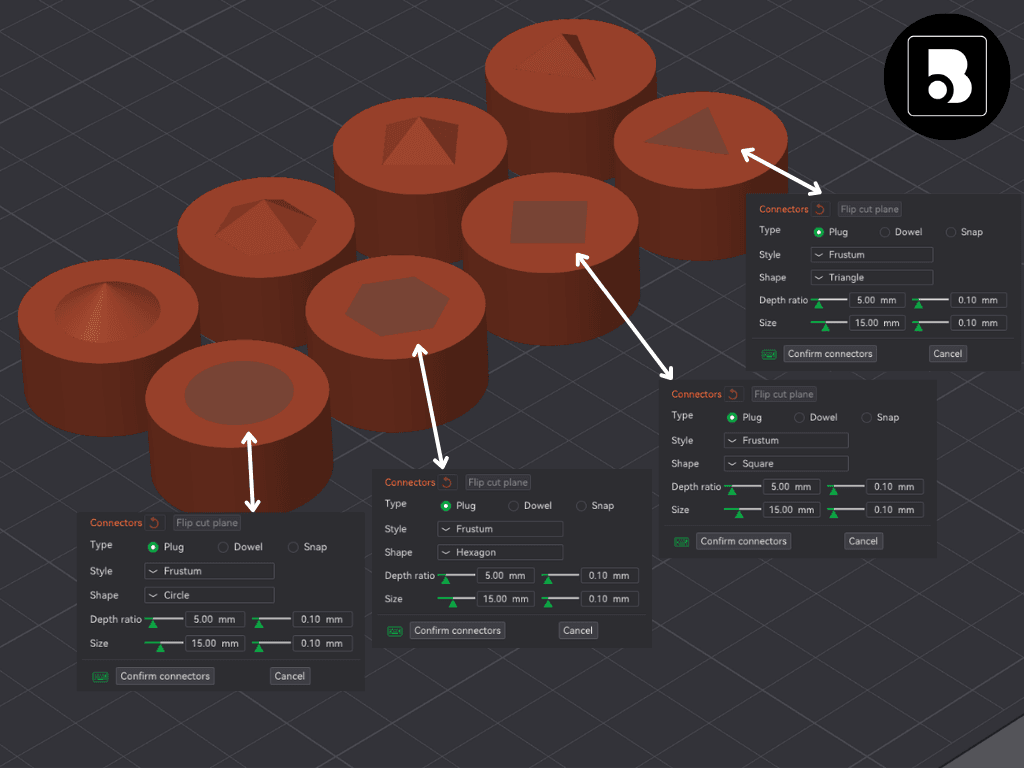Click Depth ratio 5.00 mm field, Square panel
Screen dimensions: 1024x768
click(791, 487)
